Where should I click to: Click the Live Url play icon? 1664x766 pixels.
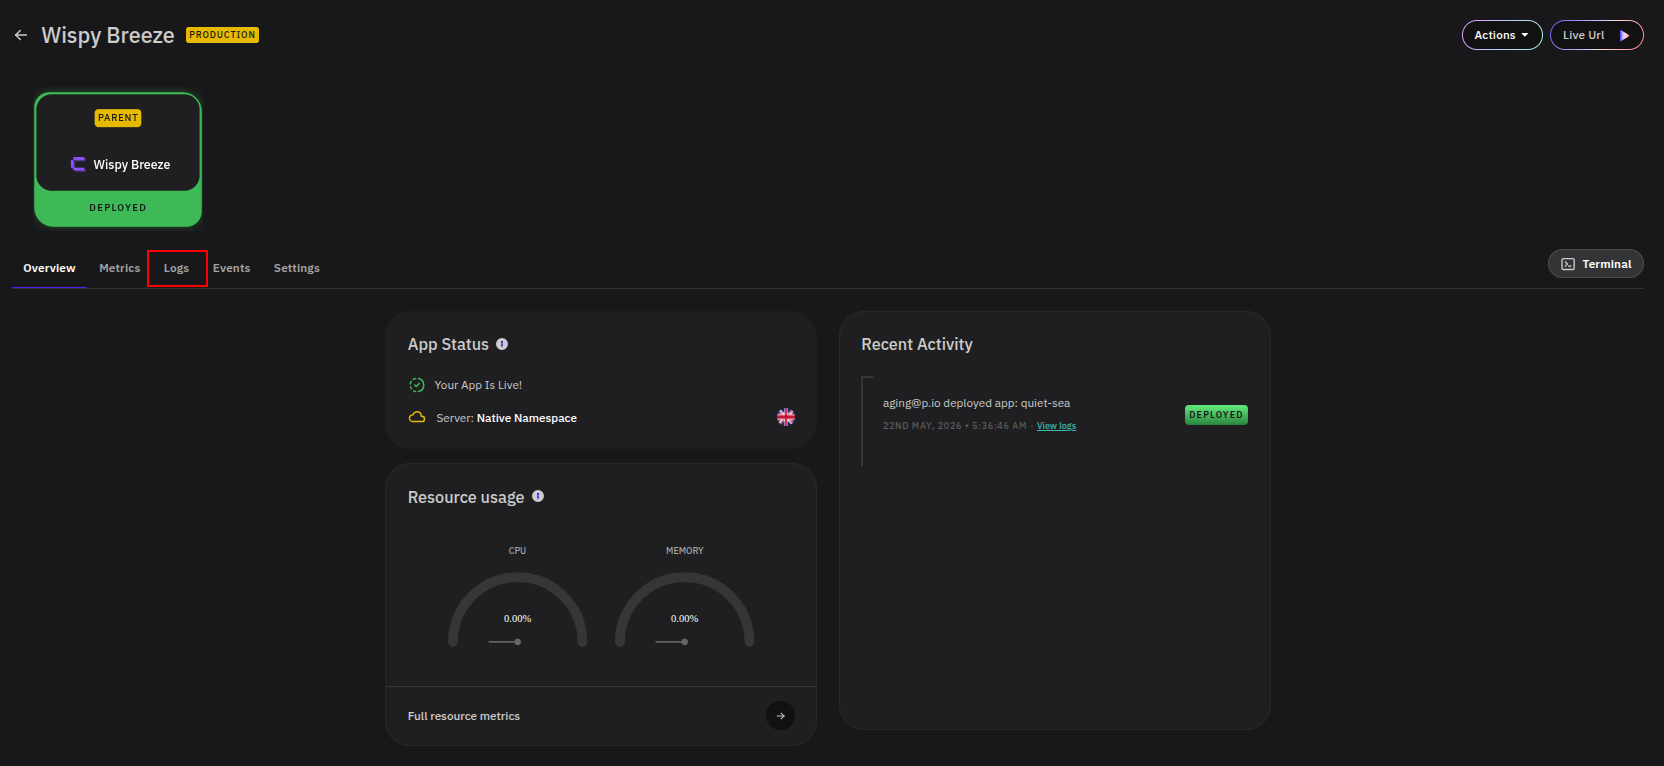[1625, 35]
